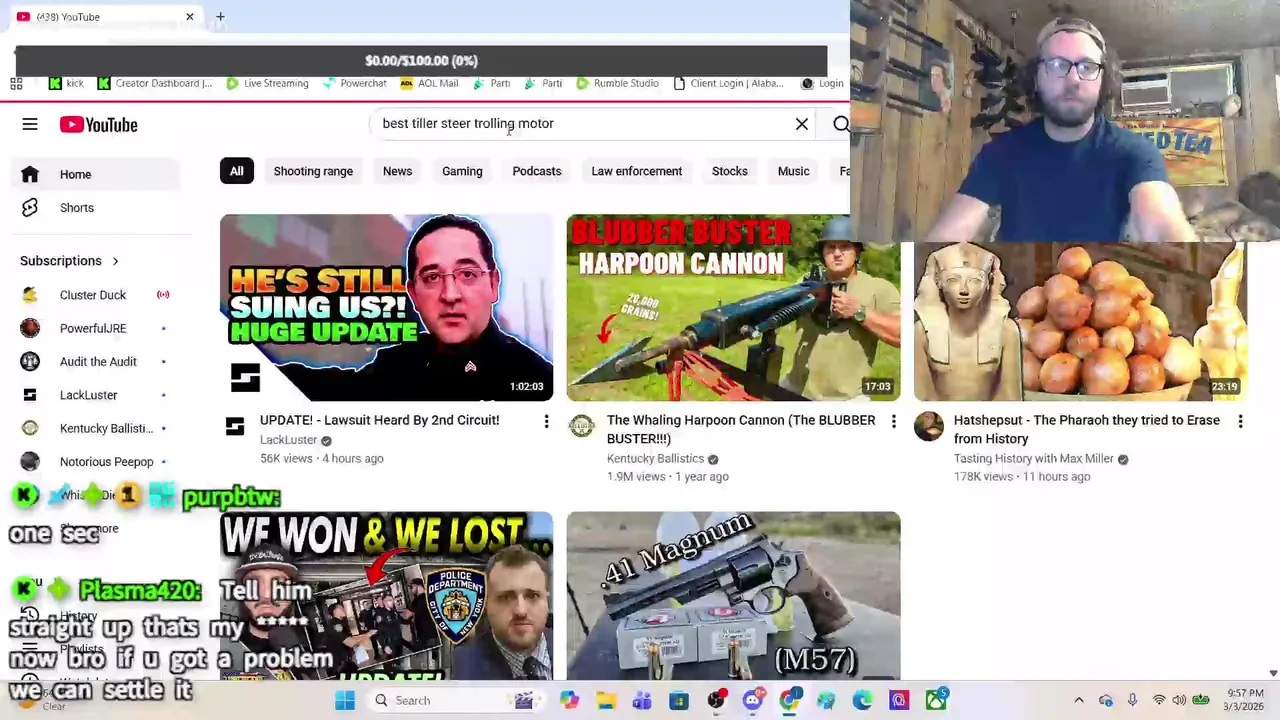Open the kick bookmark
Viewport: 1280px width, 720px height.
click(x=67, y=84)
